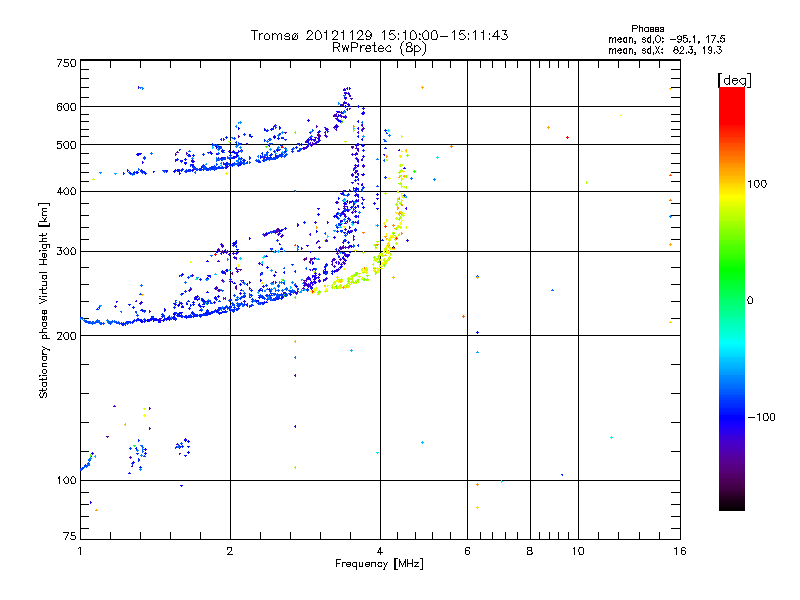
Task: Click the x-axis tick label '1'
Action: [x=80, y=551]
